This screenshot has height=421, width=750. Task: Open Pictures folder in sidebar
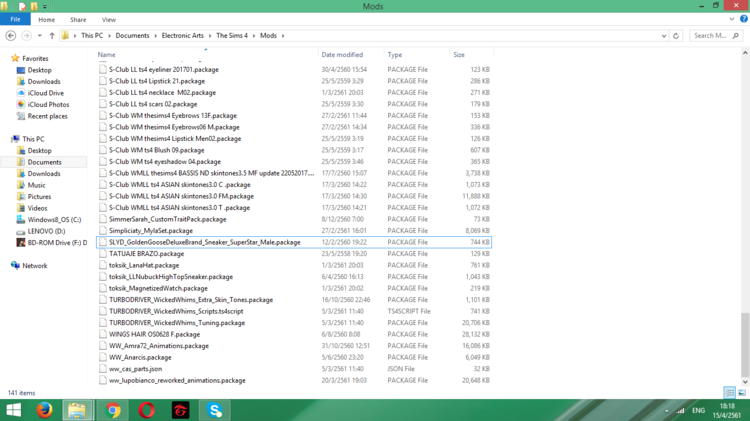click(39, 197)
